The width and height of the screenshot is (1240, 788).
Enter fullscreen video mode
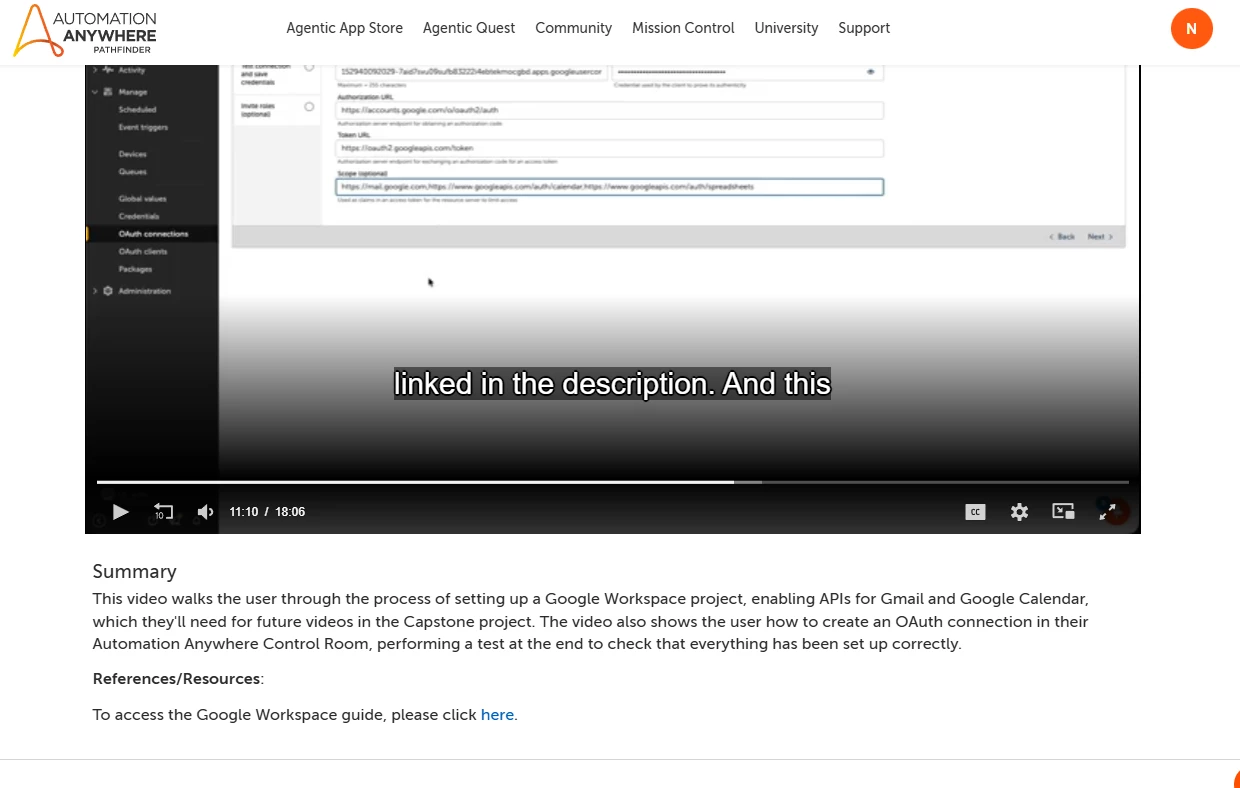click(1107, 512)
